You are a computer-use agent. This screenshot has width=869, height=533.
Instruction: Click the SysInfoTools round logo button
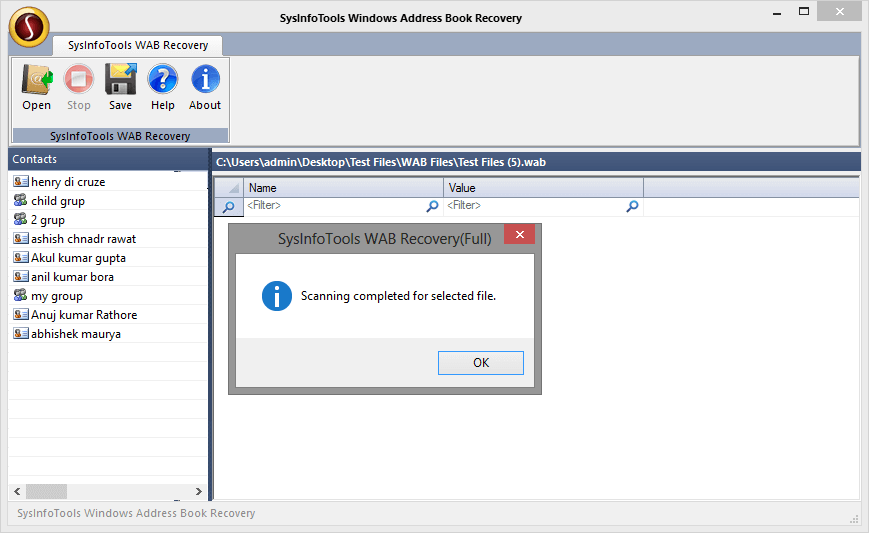(29, 27)
